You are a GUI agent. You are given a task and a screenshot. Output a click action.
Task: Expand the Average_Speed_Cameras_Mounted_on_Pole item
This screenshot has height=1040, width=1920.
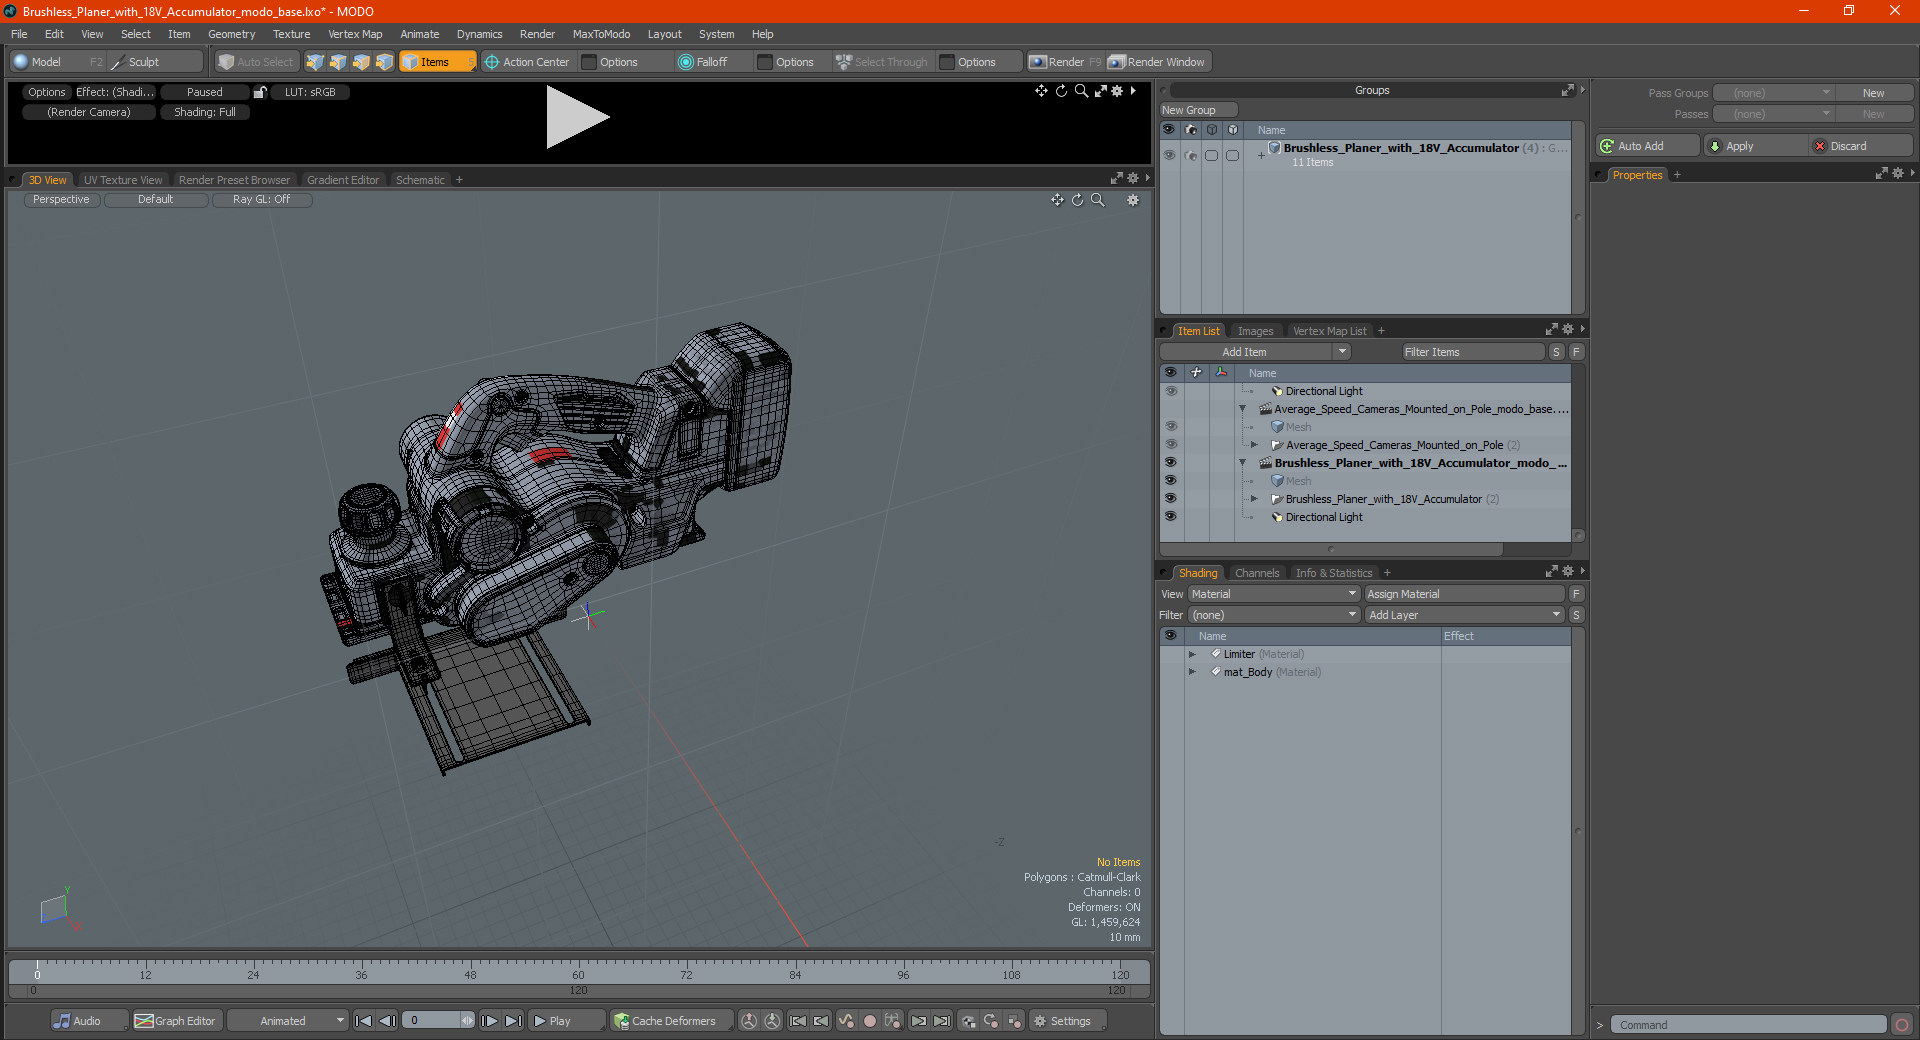pos(1254,445)
